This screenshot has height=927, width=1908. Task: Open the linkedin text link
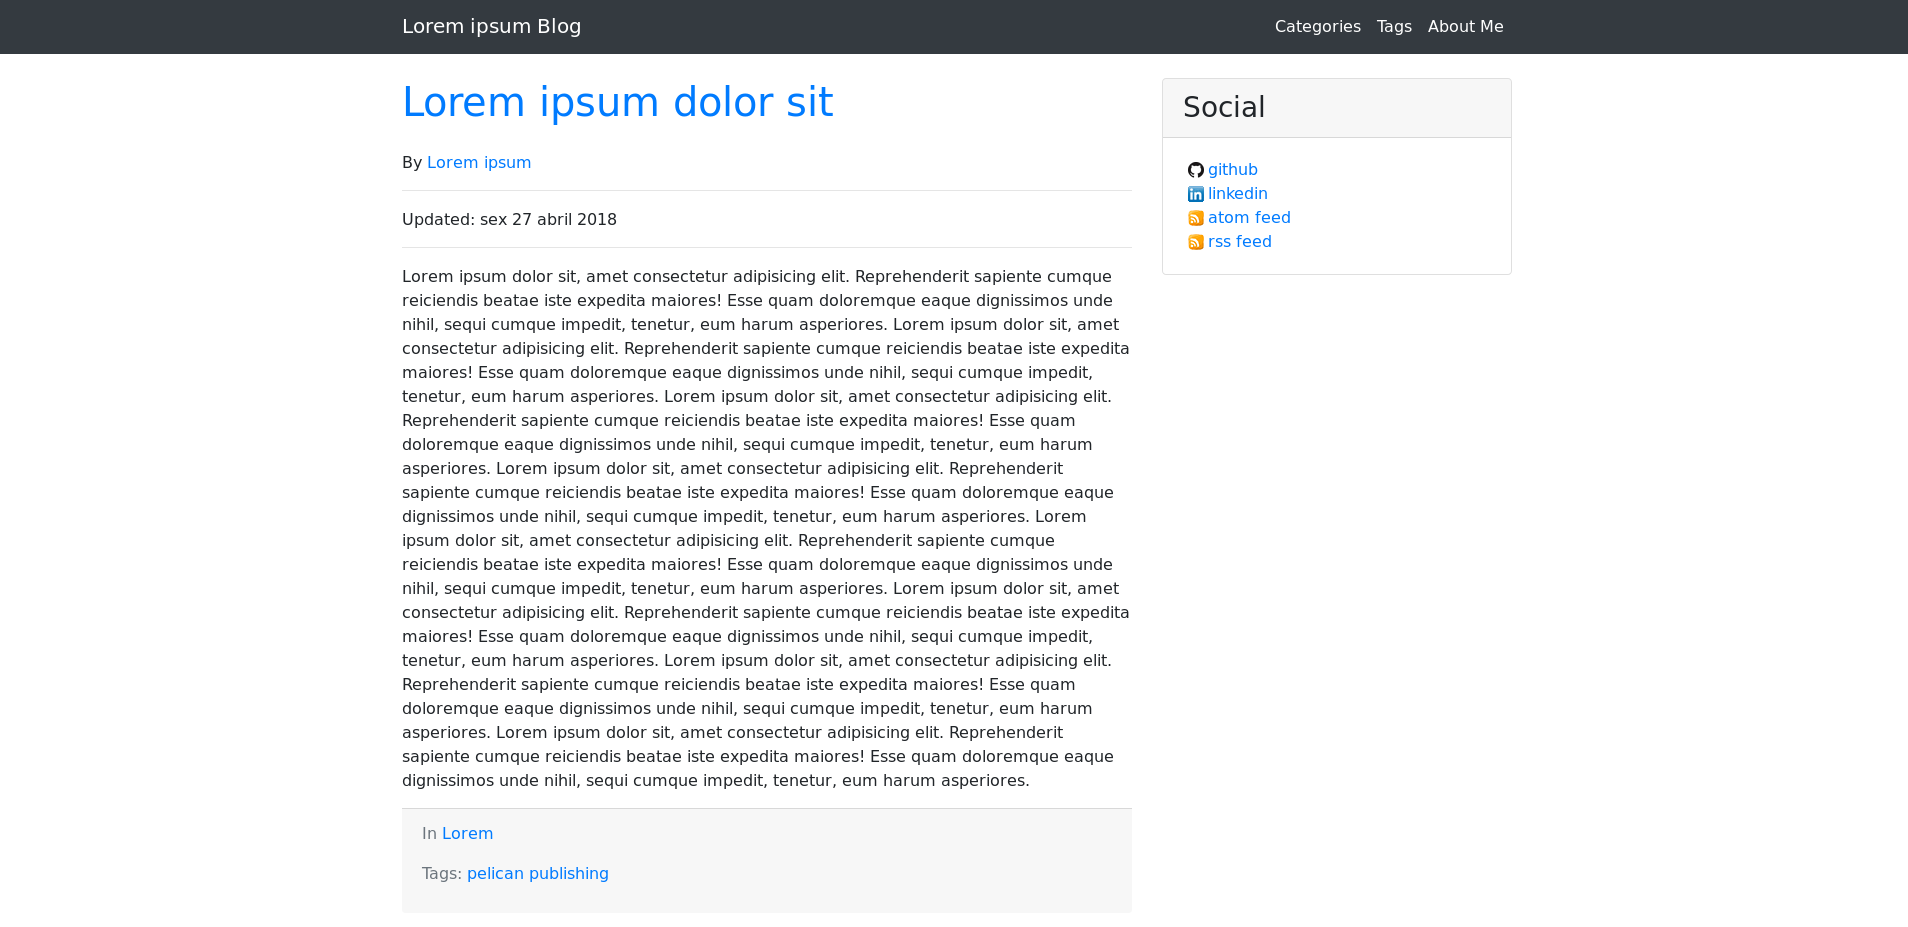(1237, 194)
